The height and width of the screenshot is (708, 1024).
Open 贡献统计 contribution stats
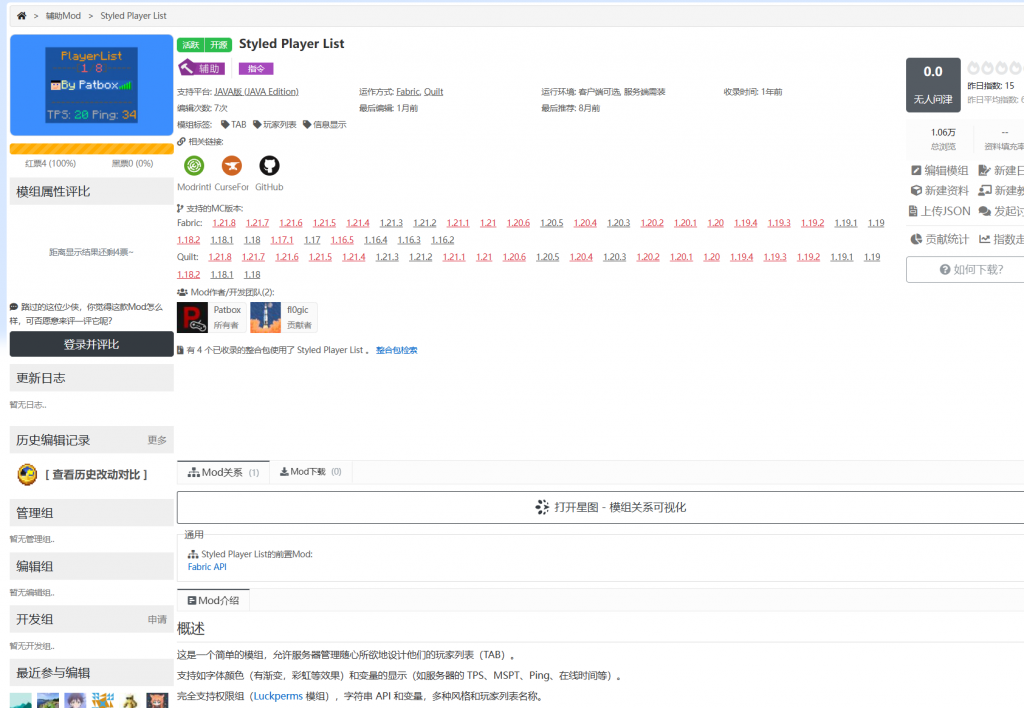(x=940, y=239)
